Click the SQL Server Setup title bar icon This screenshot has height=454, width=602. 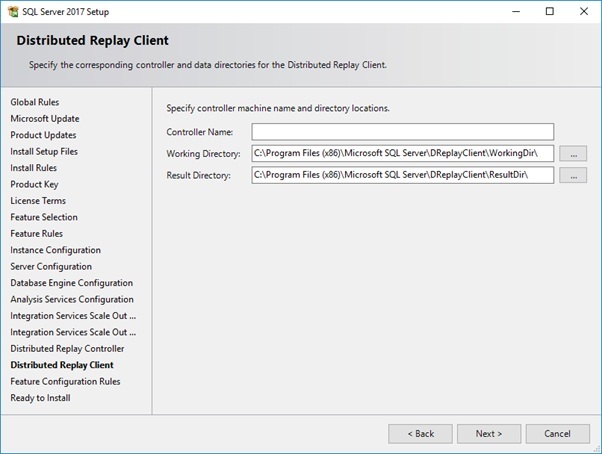(13, 12)
